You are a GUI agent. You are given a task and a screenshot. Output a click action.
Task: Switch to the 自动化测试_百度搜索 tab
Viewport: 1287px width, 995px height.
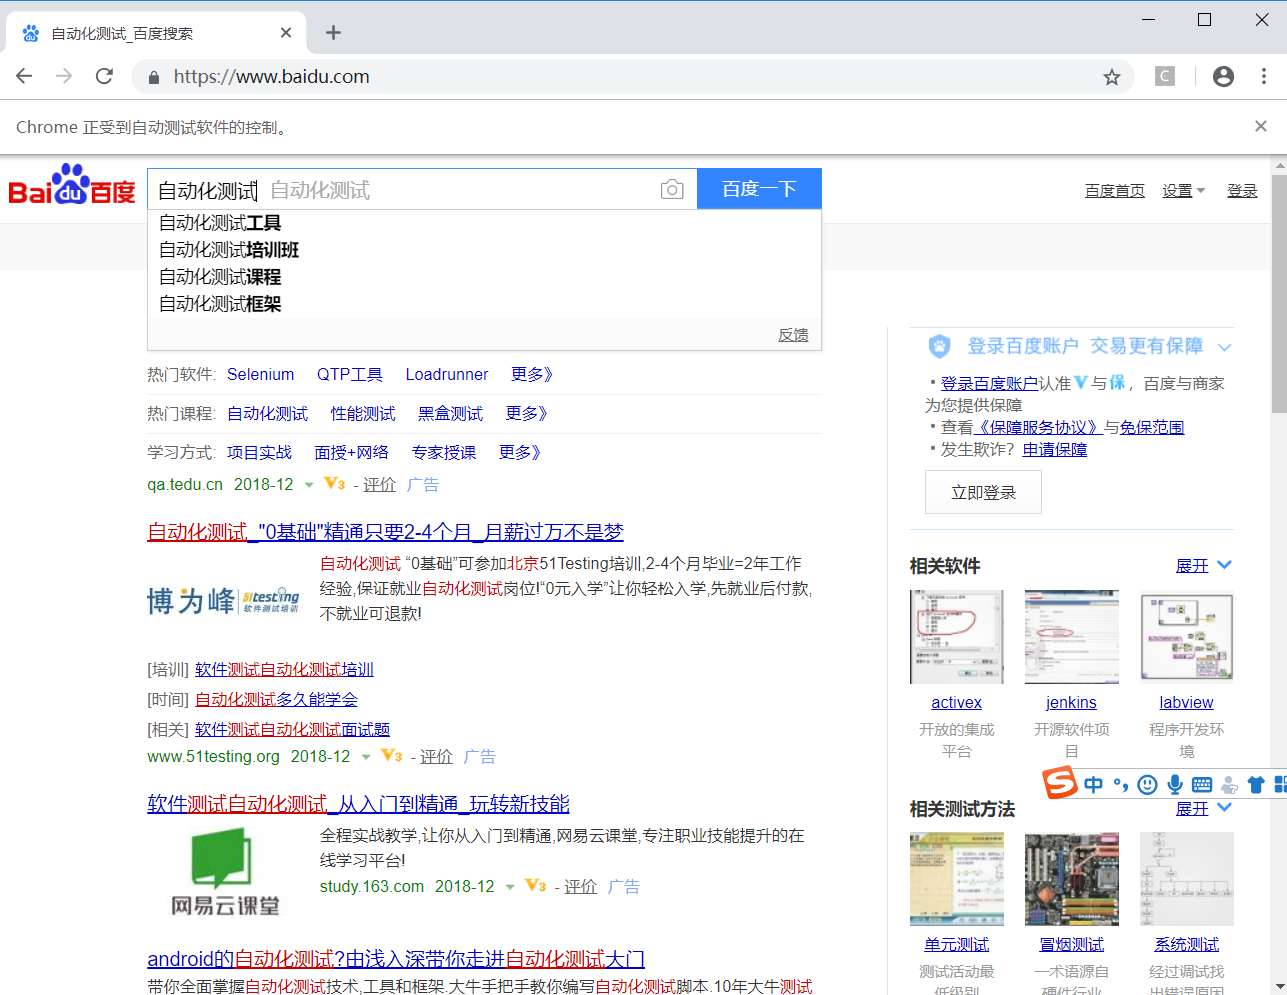click(142, 31)
